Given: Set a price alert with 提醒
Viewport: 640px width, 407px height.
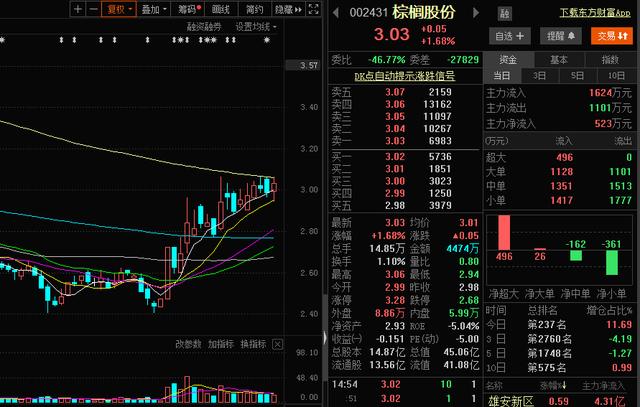Looking at the screenshot, I should (561, 36).
